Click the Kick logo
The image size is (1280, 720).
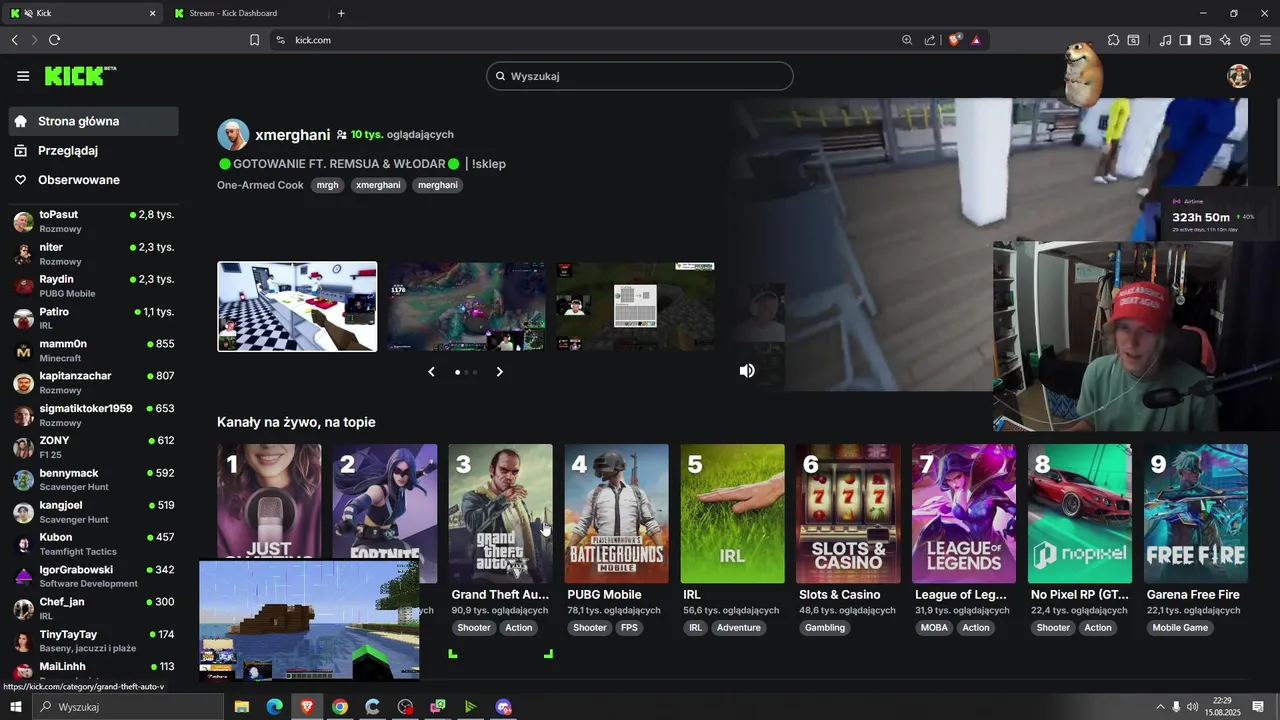coord(80,76)
